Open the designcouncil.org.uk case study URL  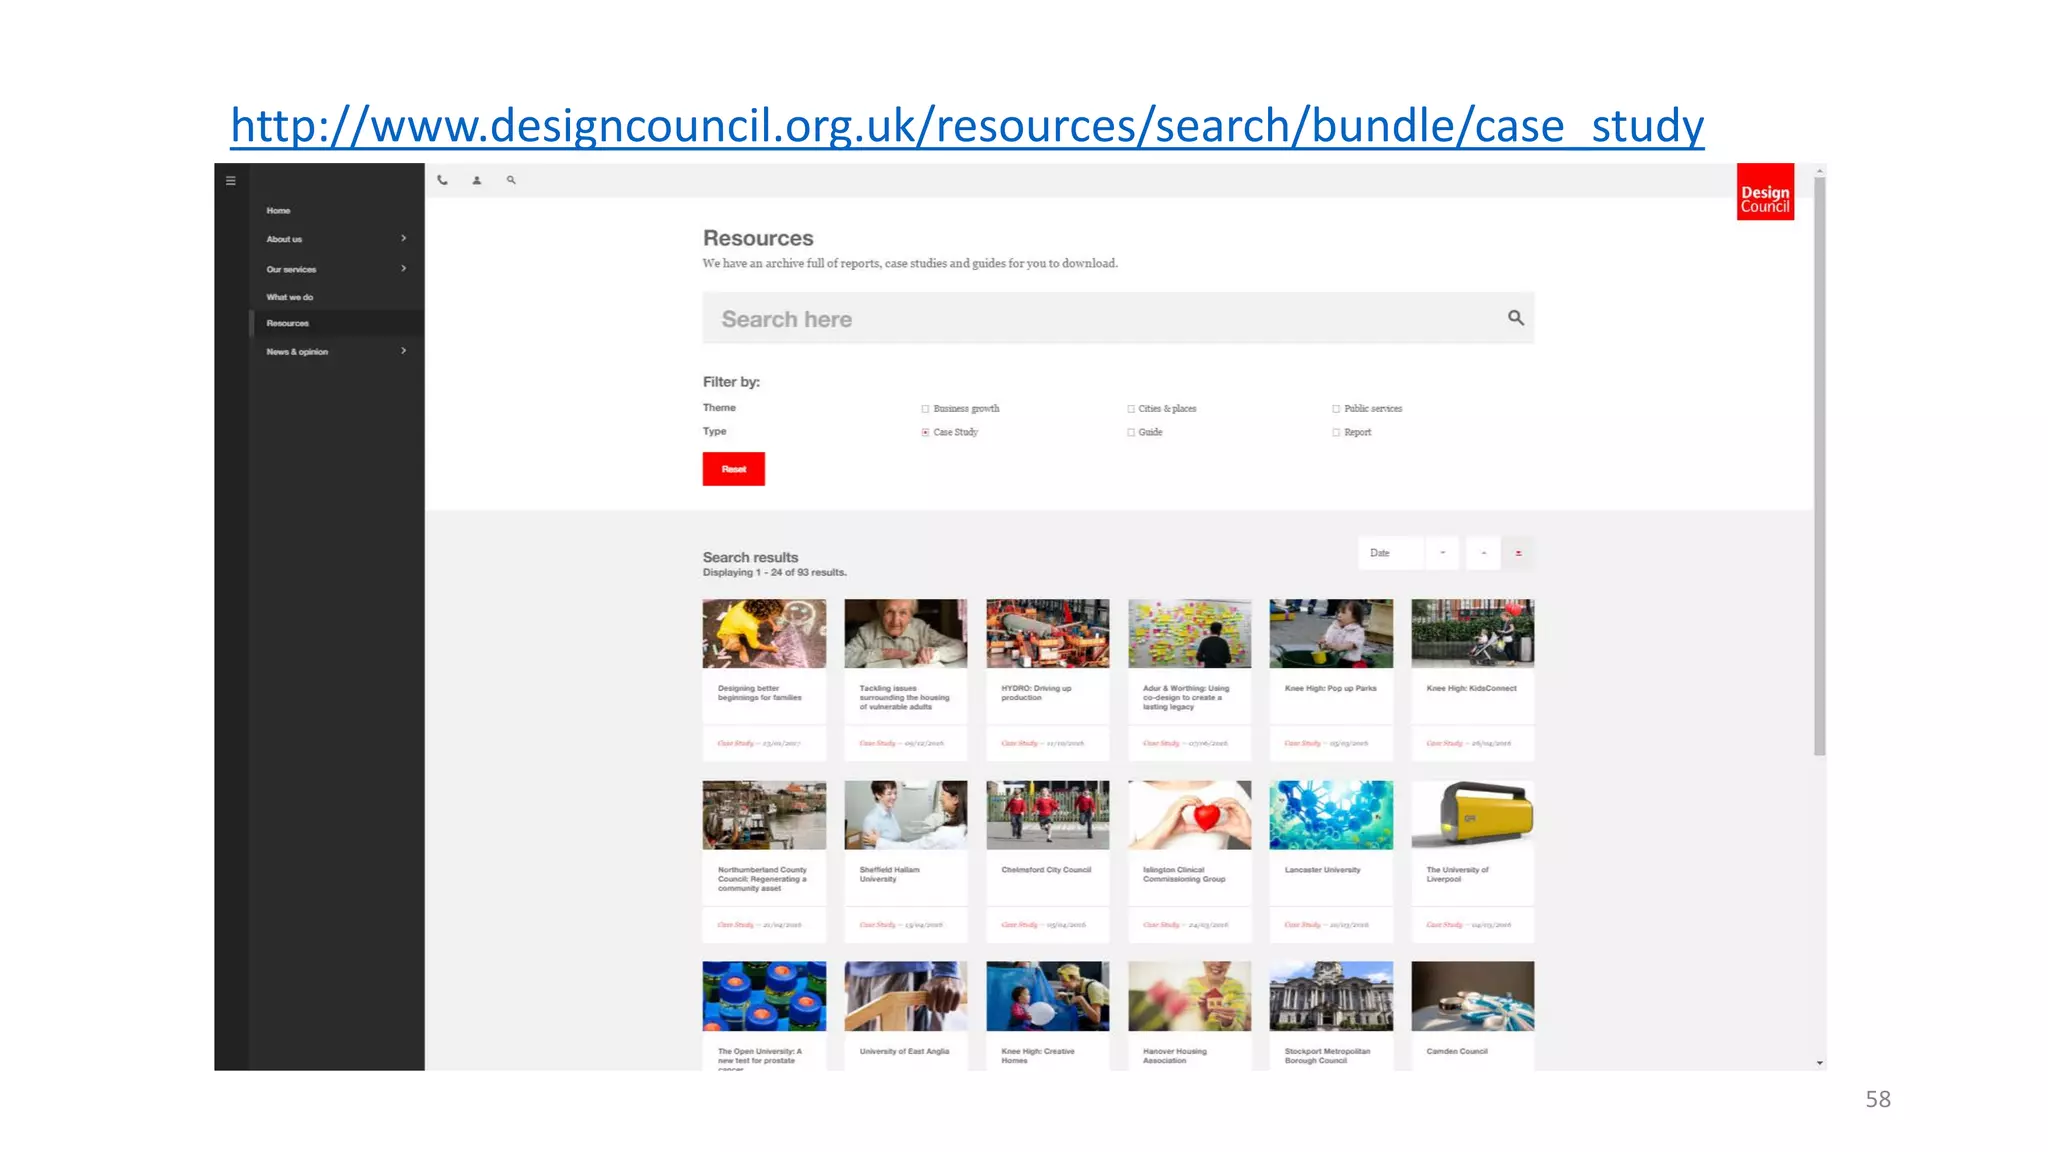pyautogui.click(x=967, y=126)
